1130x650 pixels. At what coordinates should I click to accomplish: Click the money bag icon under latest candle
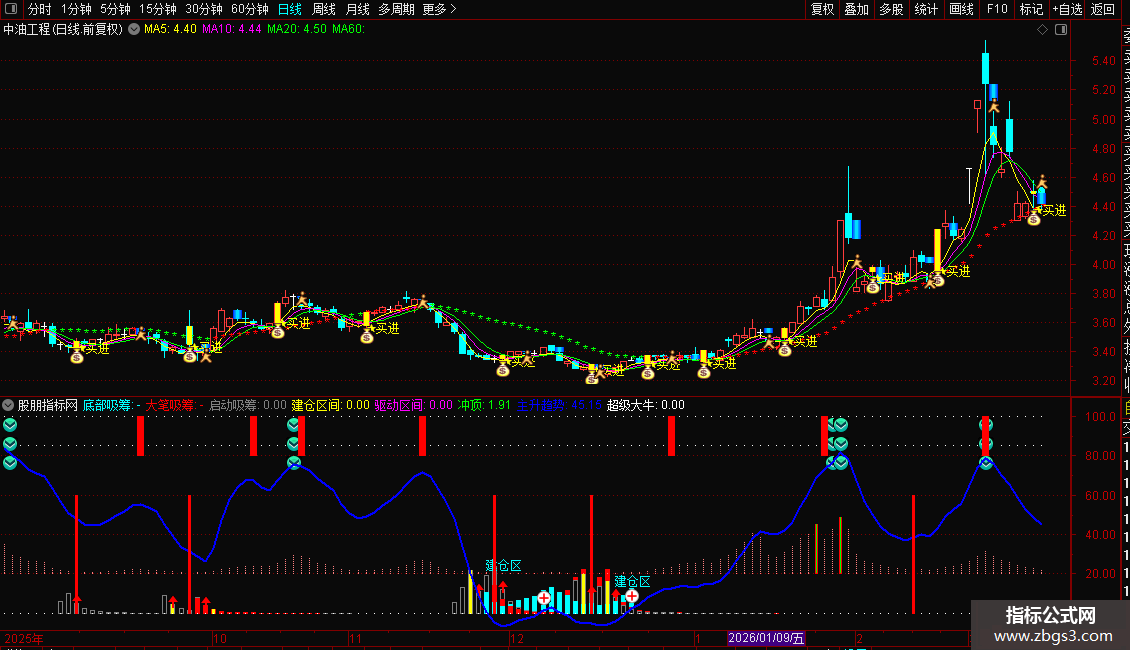(x=1033, y=218)
